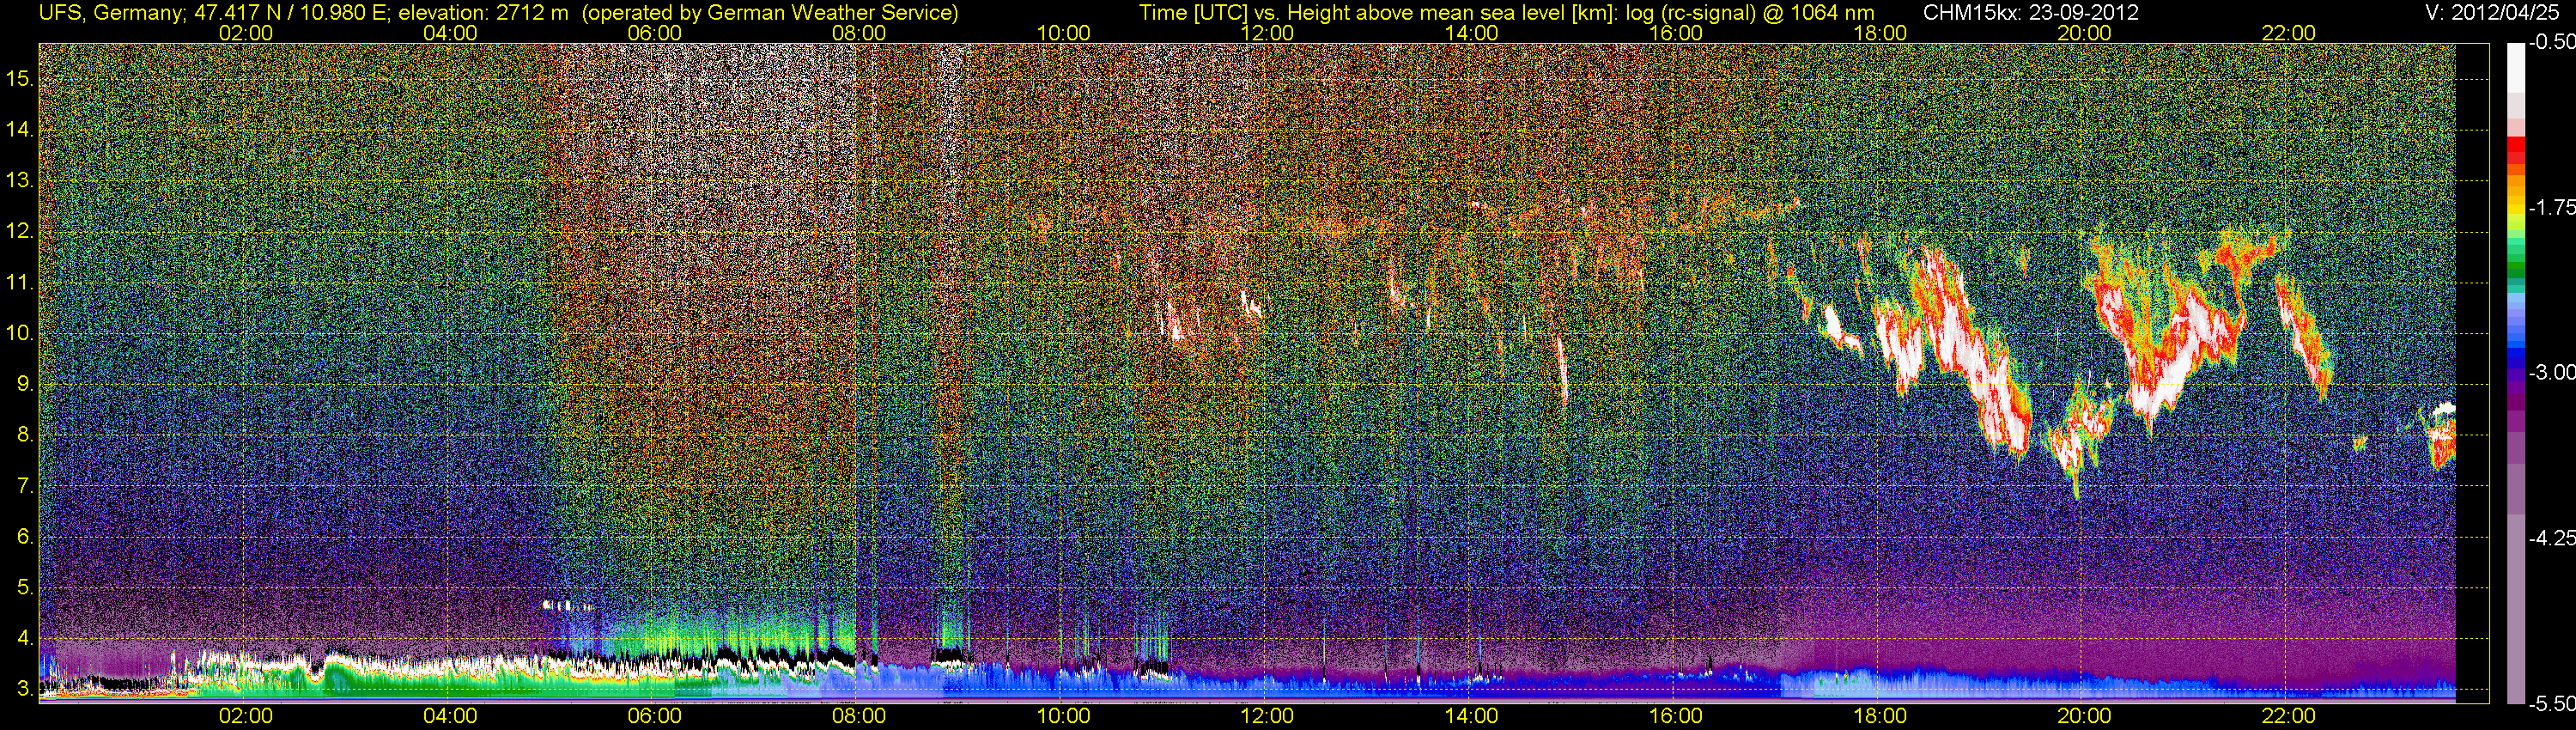Click the 22:00 label on bottom time axis

(2288, 716)
